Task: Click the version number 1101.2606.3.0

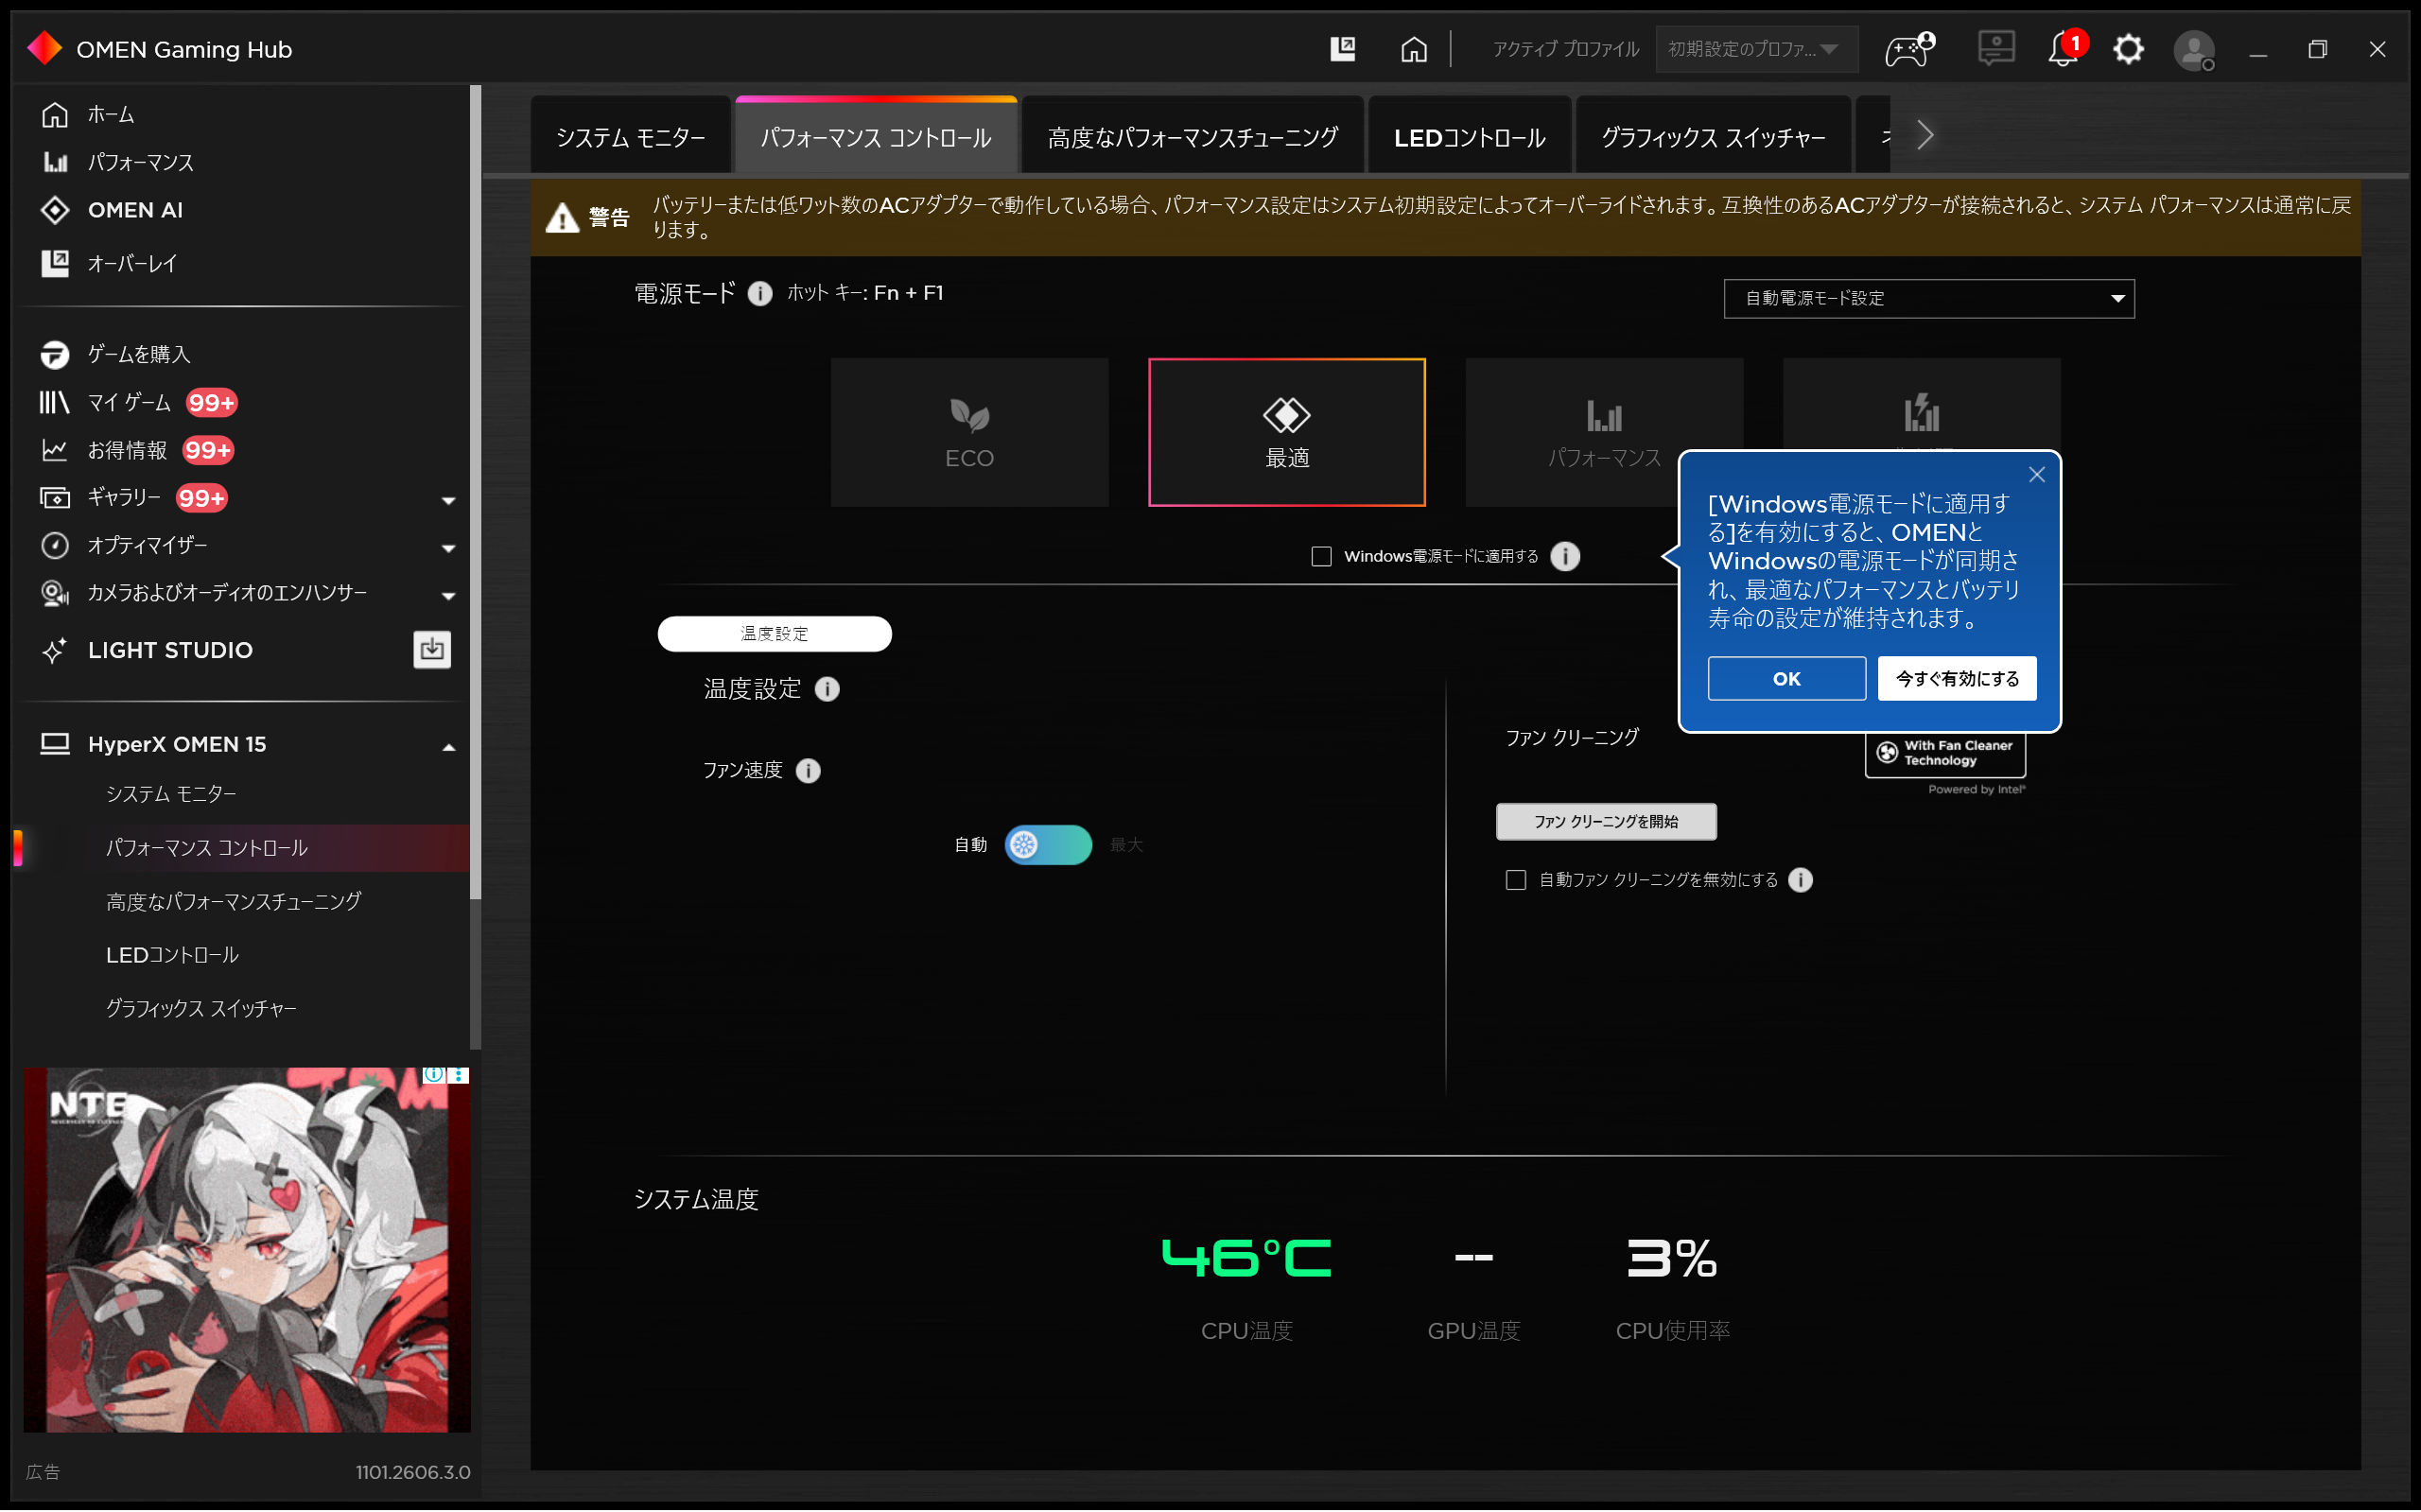Action: [x=412, y=1472]
